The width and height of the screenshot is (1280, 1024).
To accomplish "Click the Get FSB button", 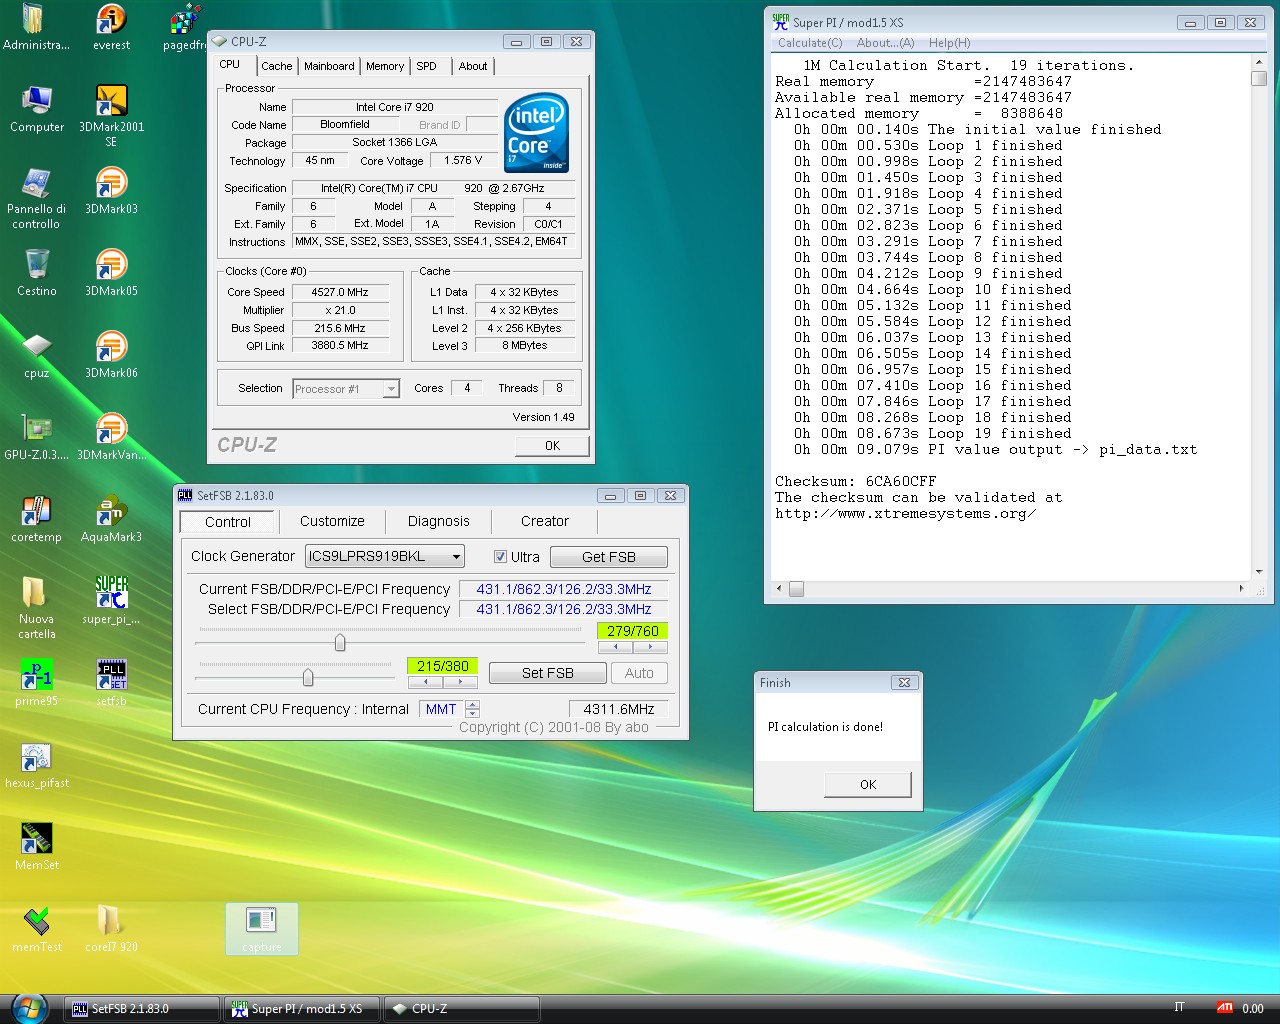I will point(608,557).
